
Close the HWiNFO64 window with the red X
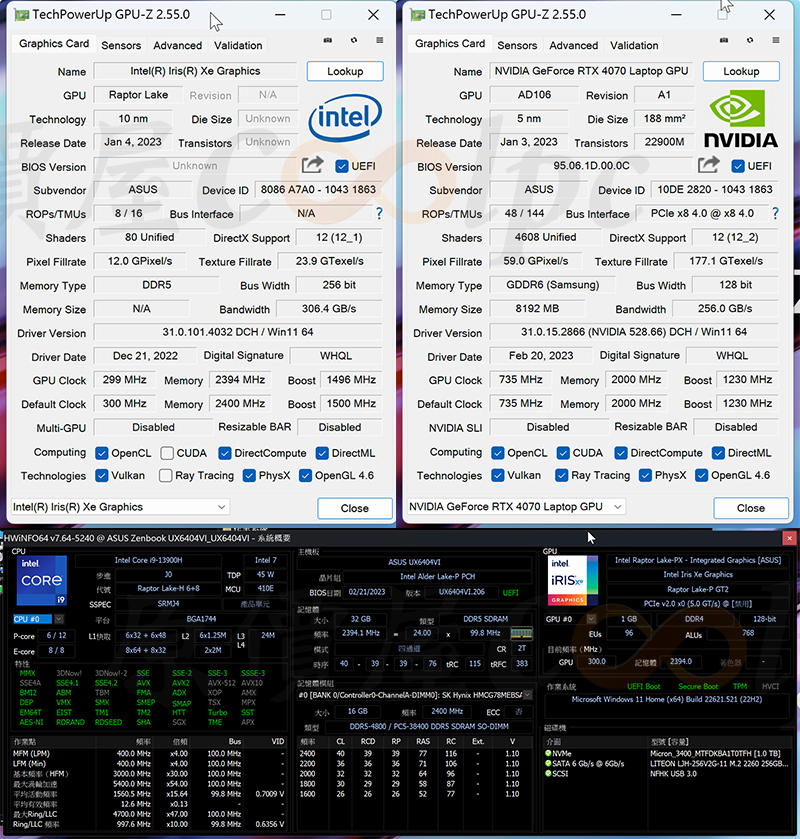point(789,538)
